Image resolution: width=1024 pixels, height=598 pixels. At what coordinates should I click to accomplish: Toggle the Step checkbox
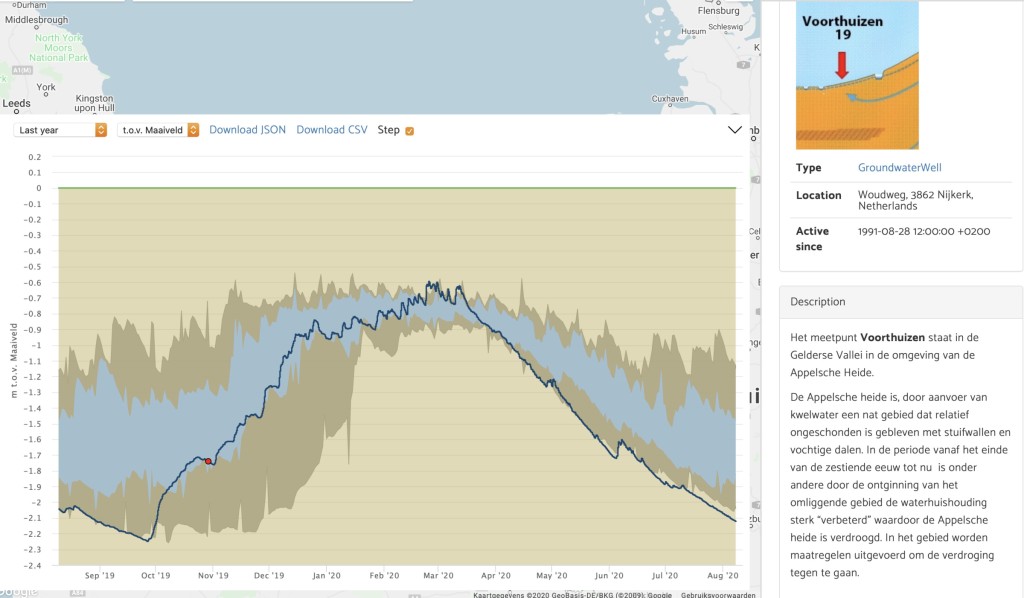coord(409,131)
